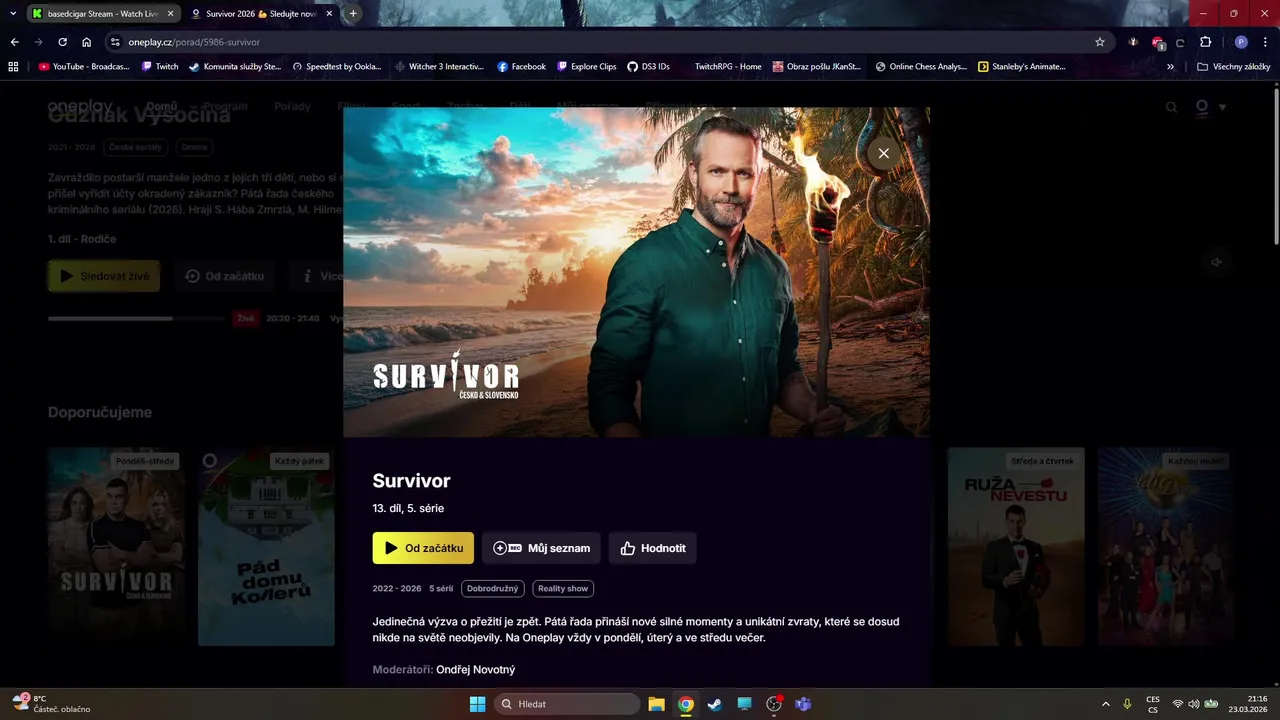This screenshot has height=720, width=1280.
Task: Switch to the Survivor 2026 tab
Action: click(x=260, y=14)
